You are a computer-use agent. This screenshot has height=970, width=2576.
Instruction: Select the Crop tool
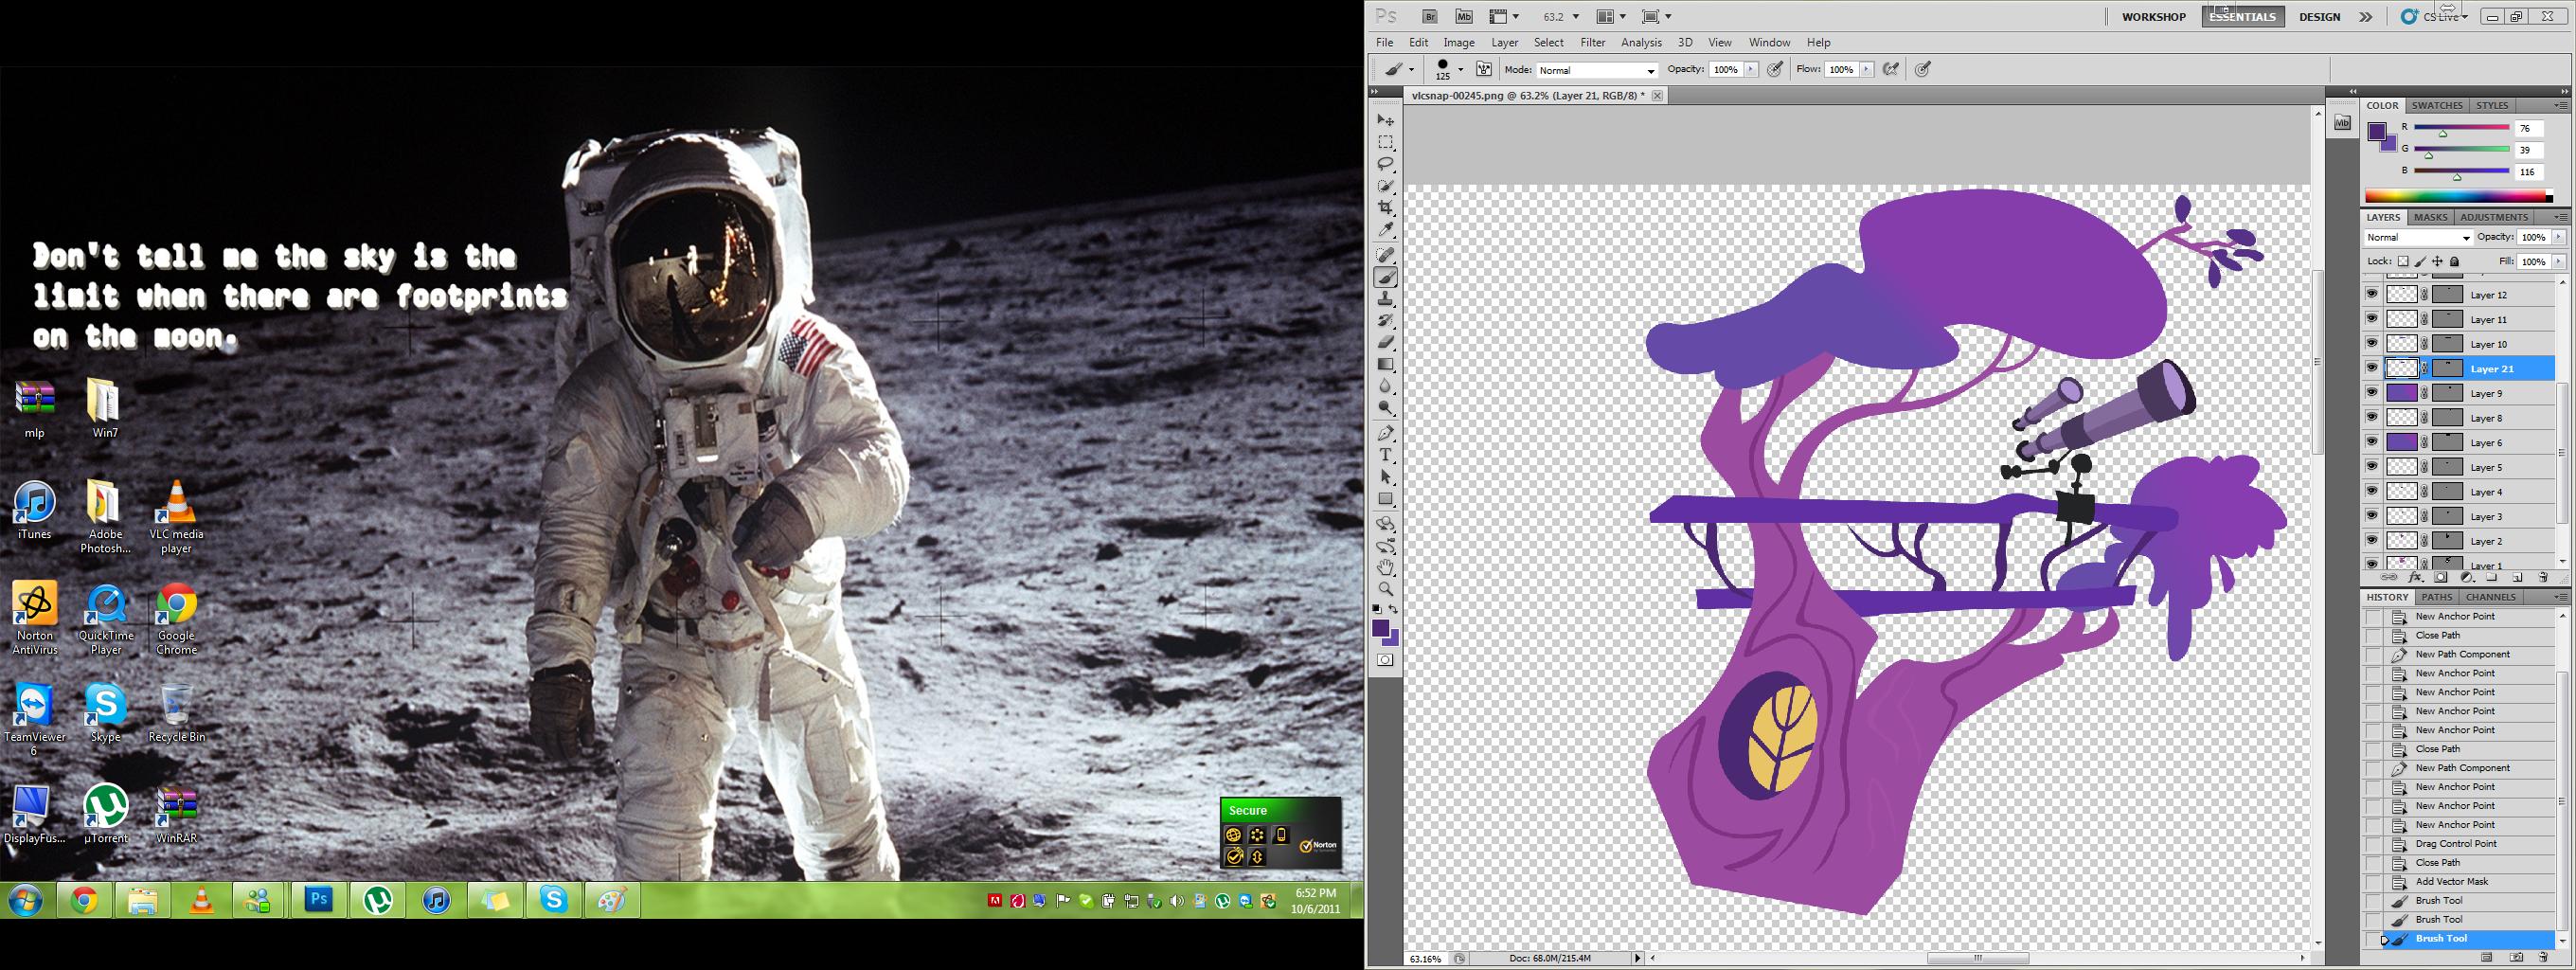(x=1386, y=208)
